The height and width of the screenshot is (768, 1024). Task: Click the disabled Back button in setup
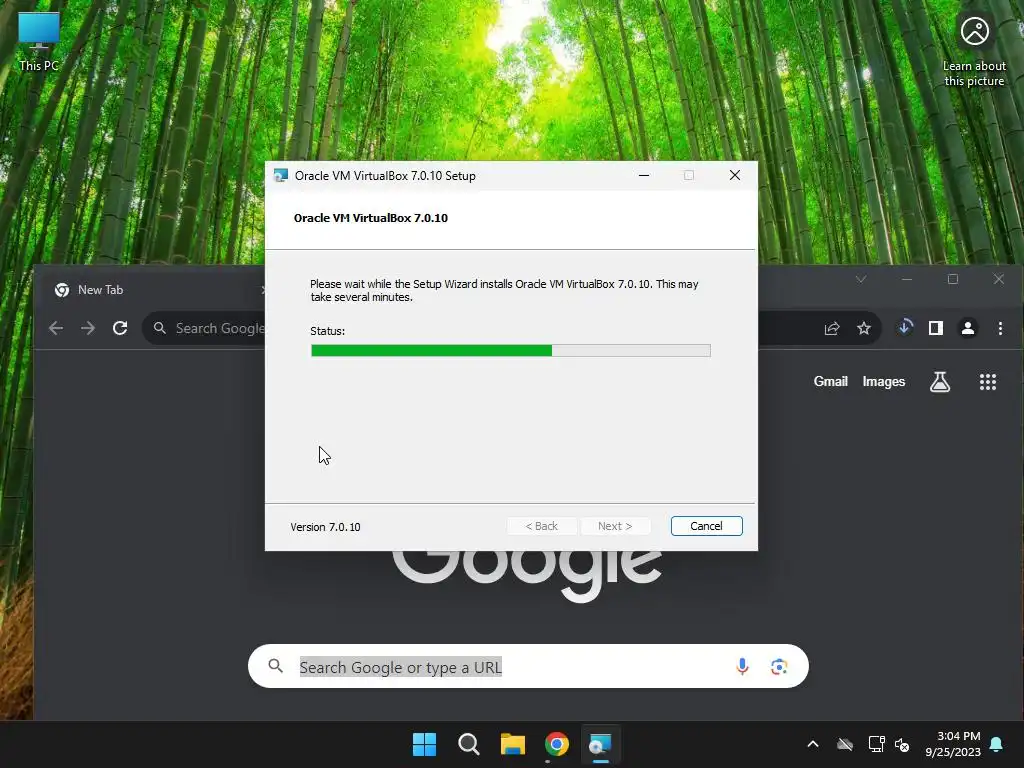tap(541, 526)
